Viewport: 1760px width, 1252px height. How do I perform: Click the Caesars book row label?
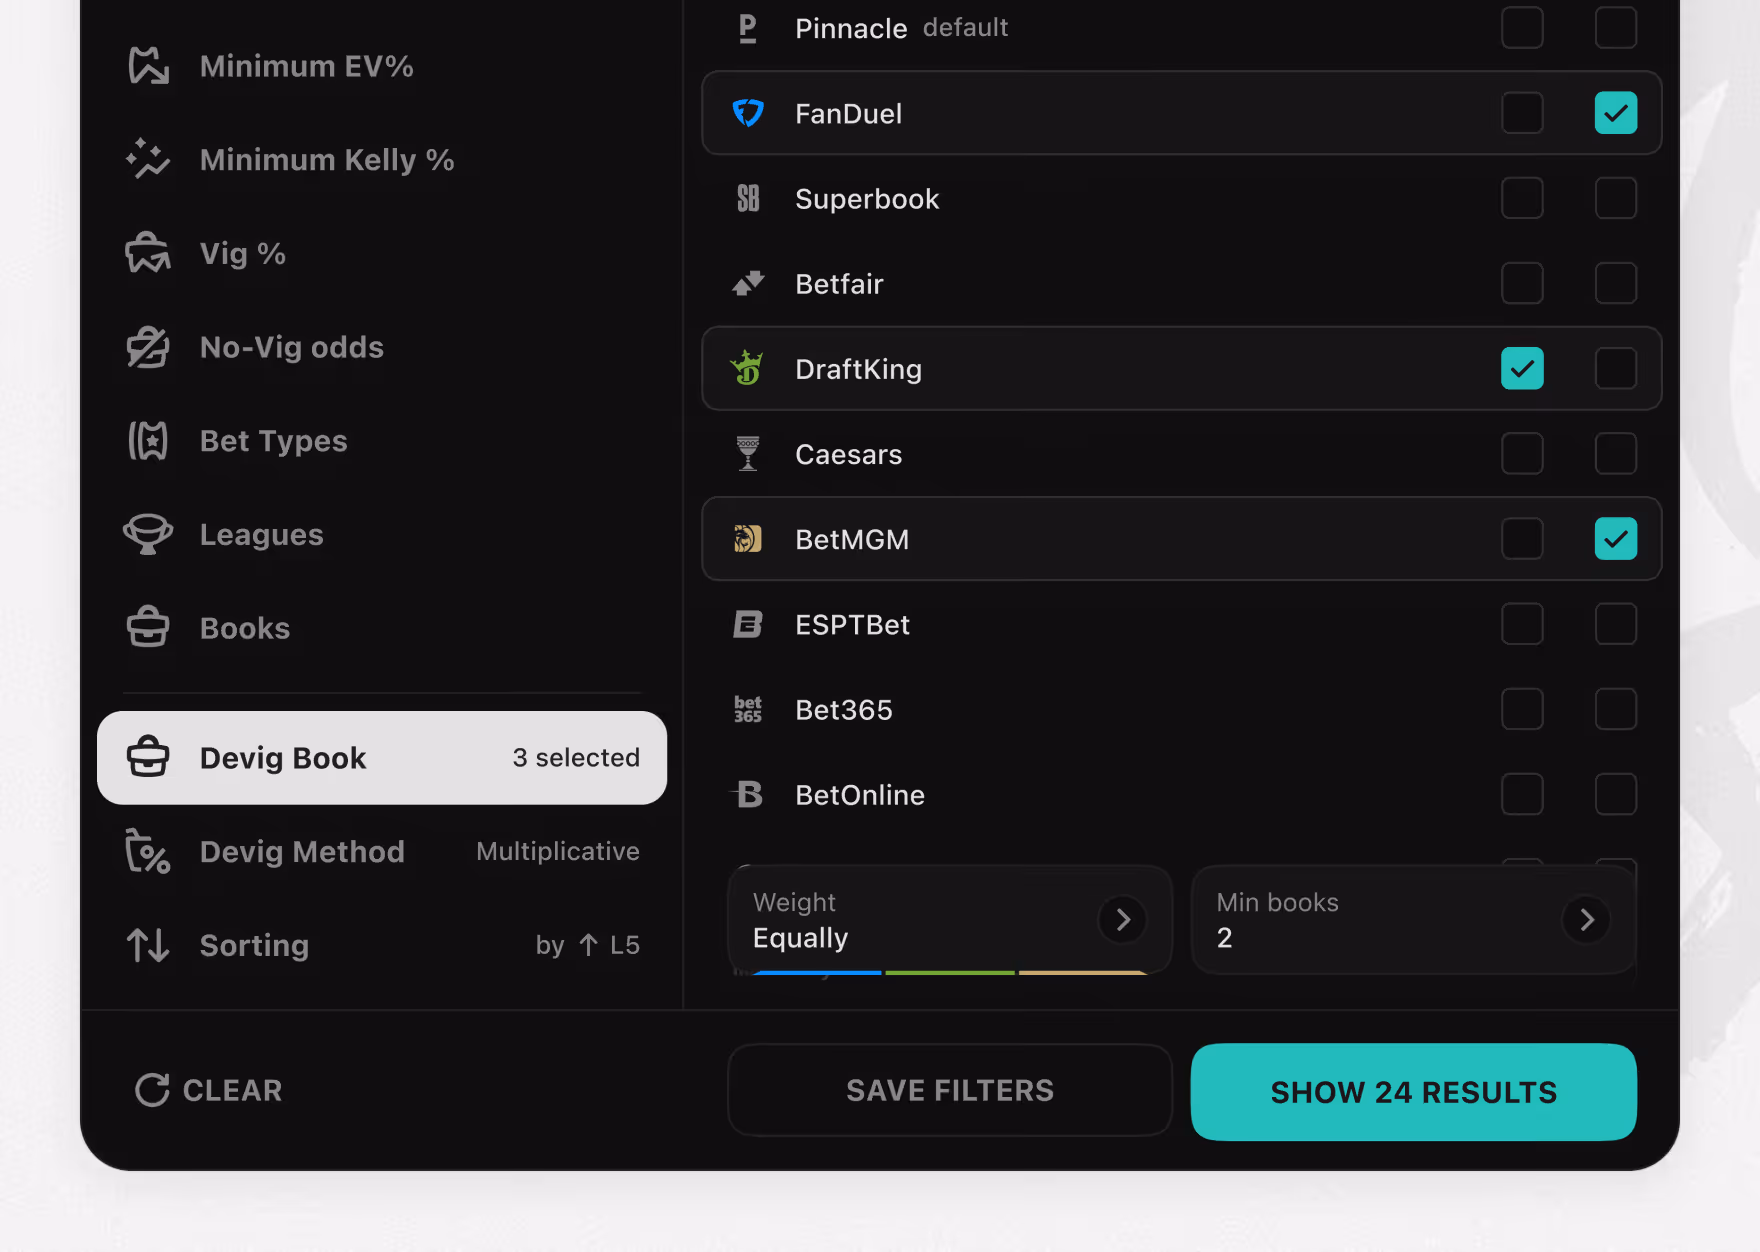click(x=848, y=454)
